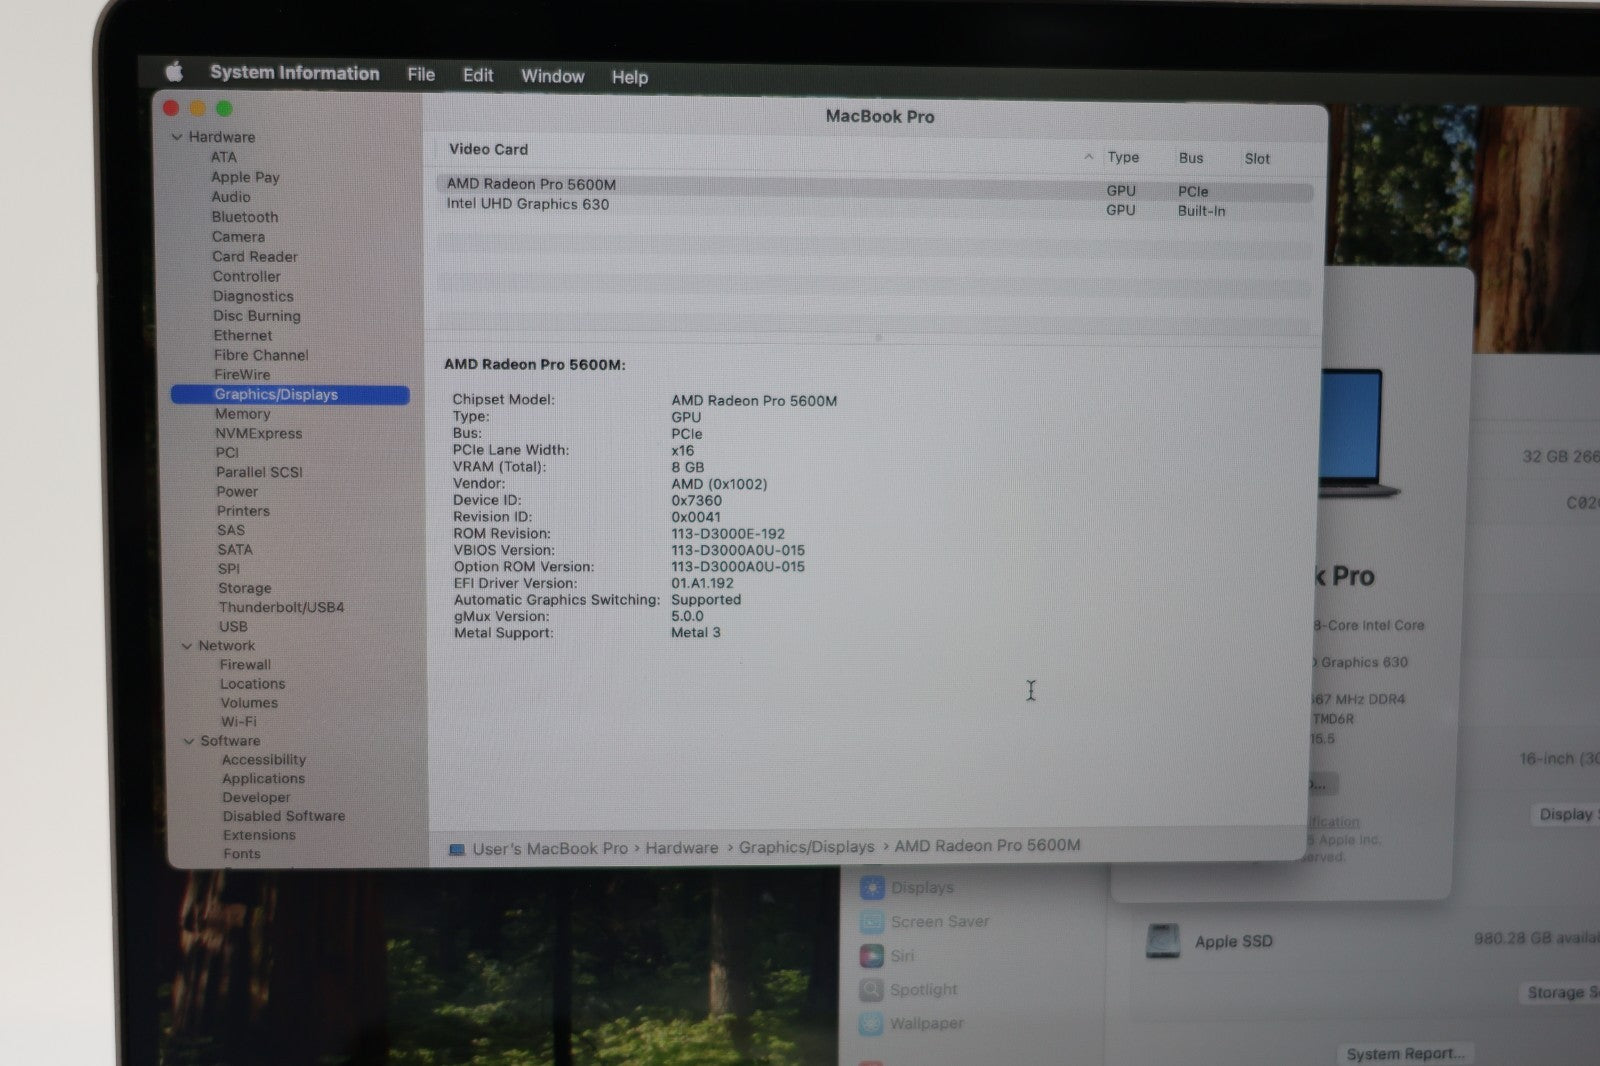Select Camera in the sidebar
This screenshot has width=1600, height=1066.
click(x=238, y=237)
